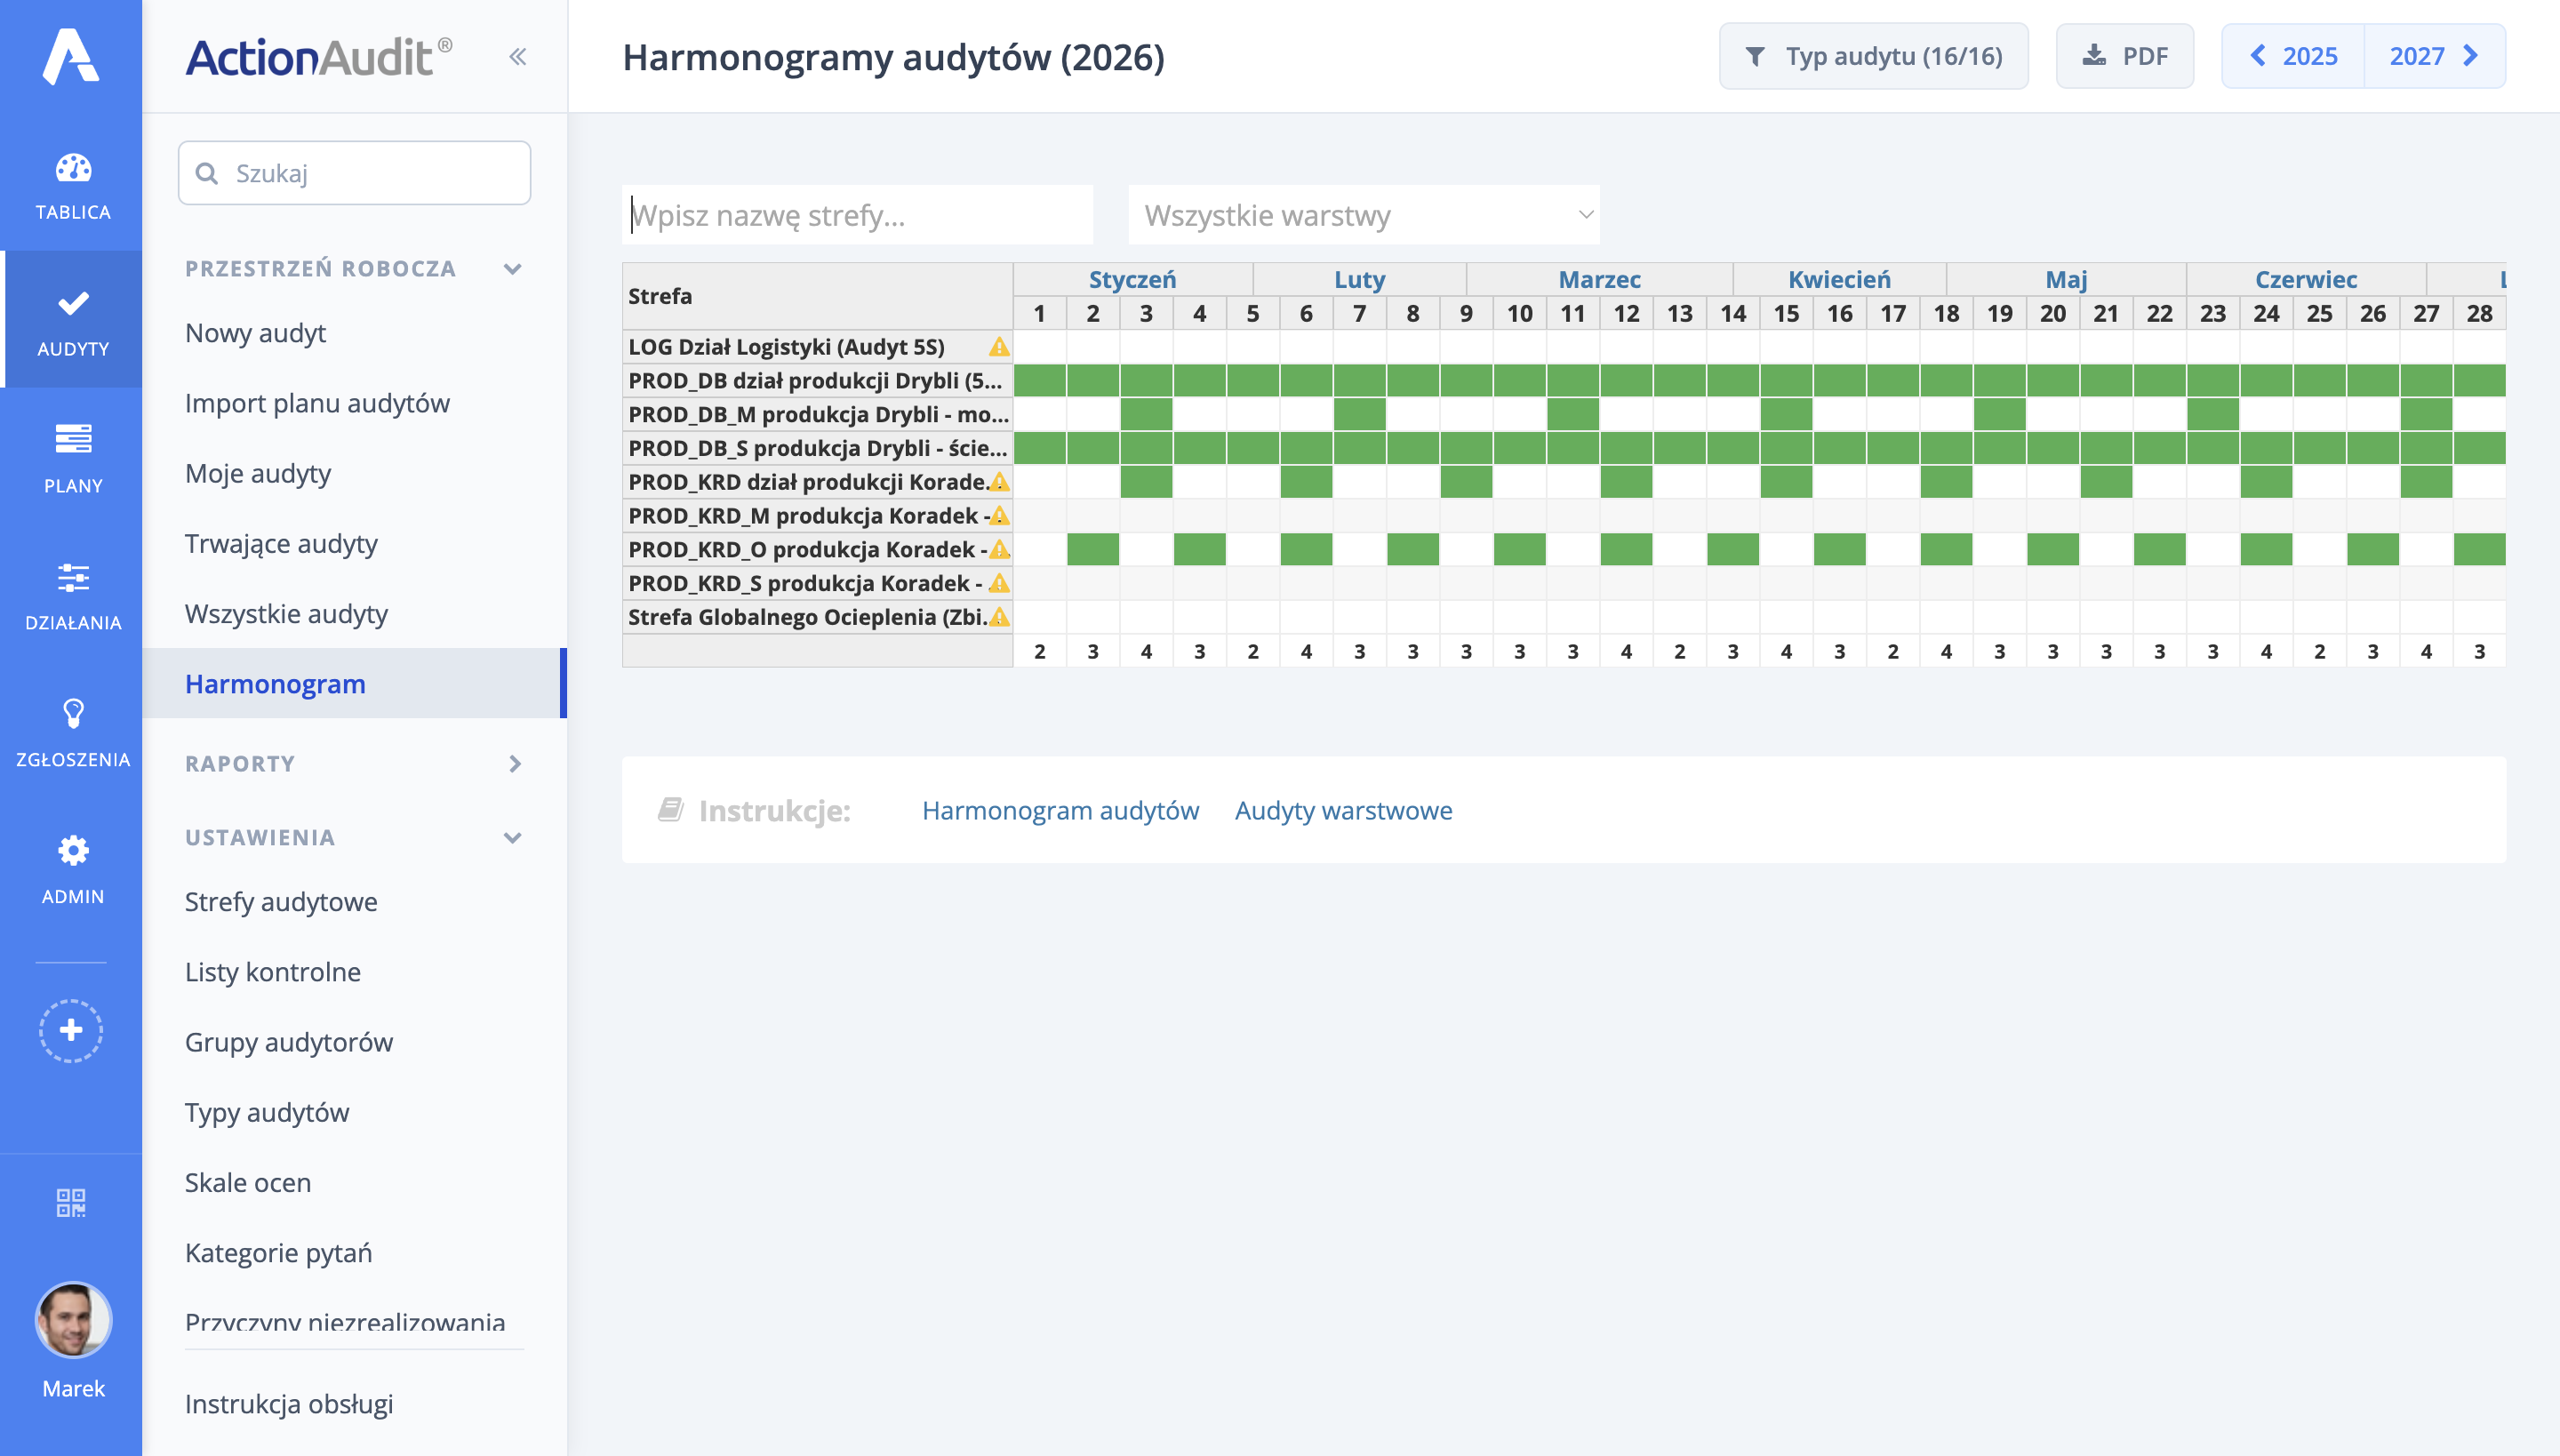Open the Audyty warstwowe instruction link
The width and height of the screenshot is (2560, 1456).
click(x=1343, y=810)
